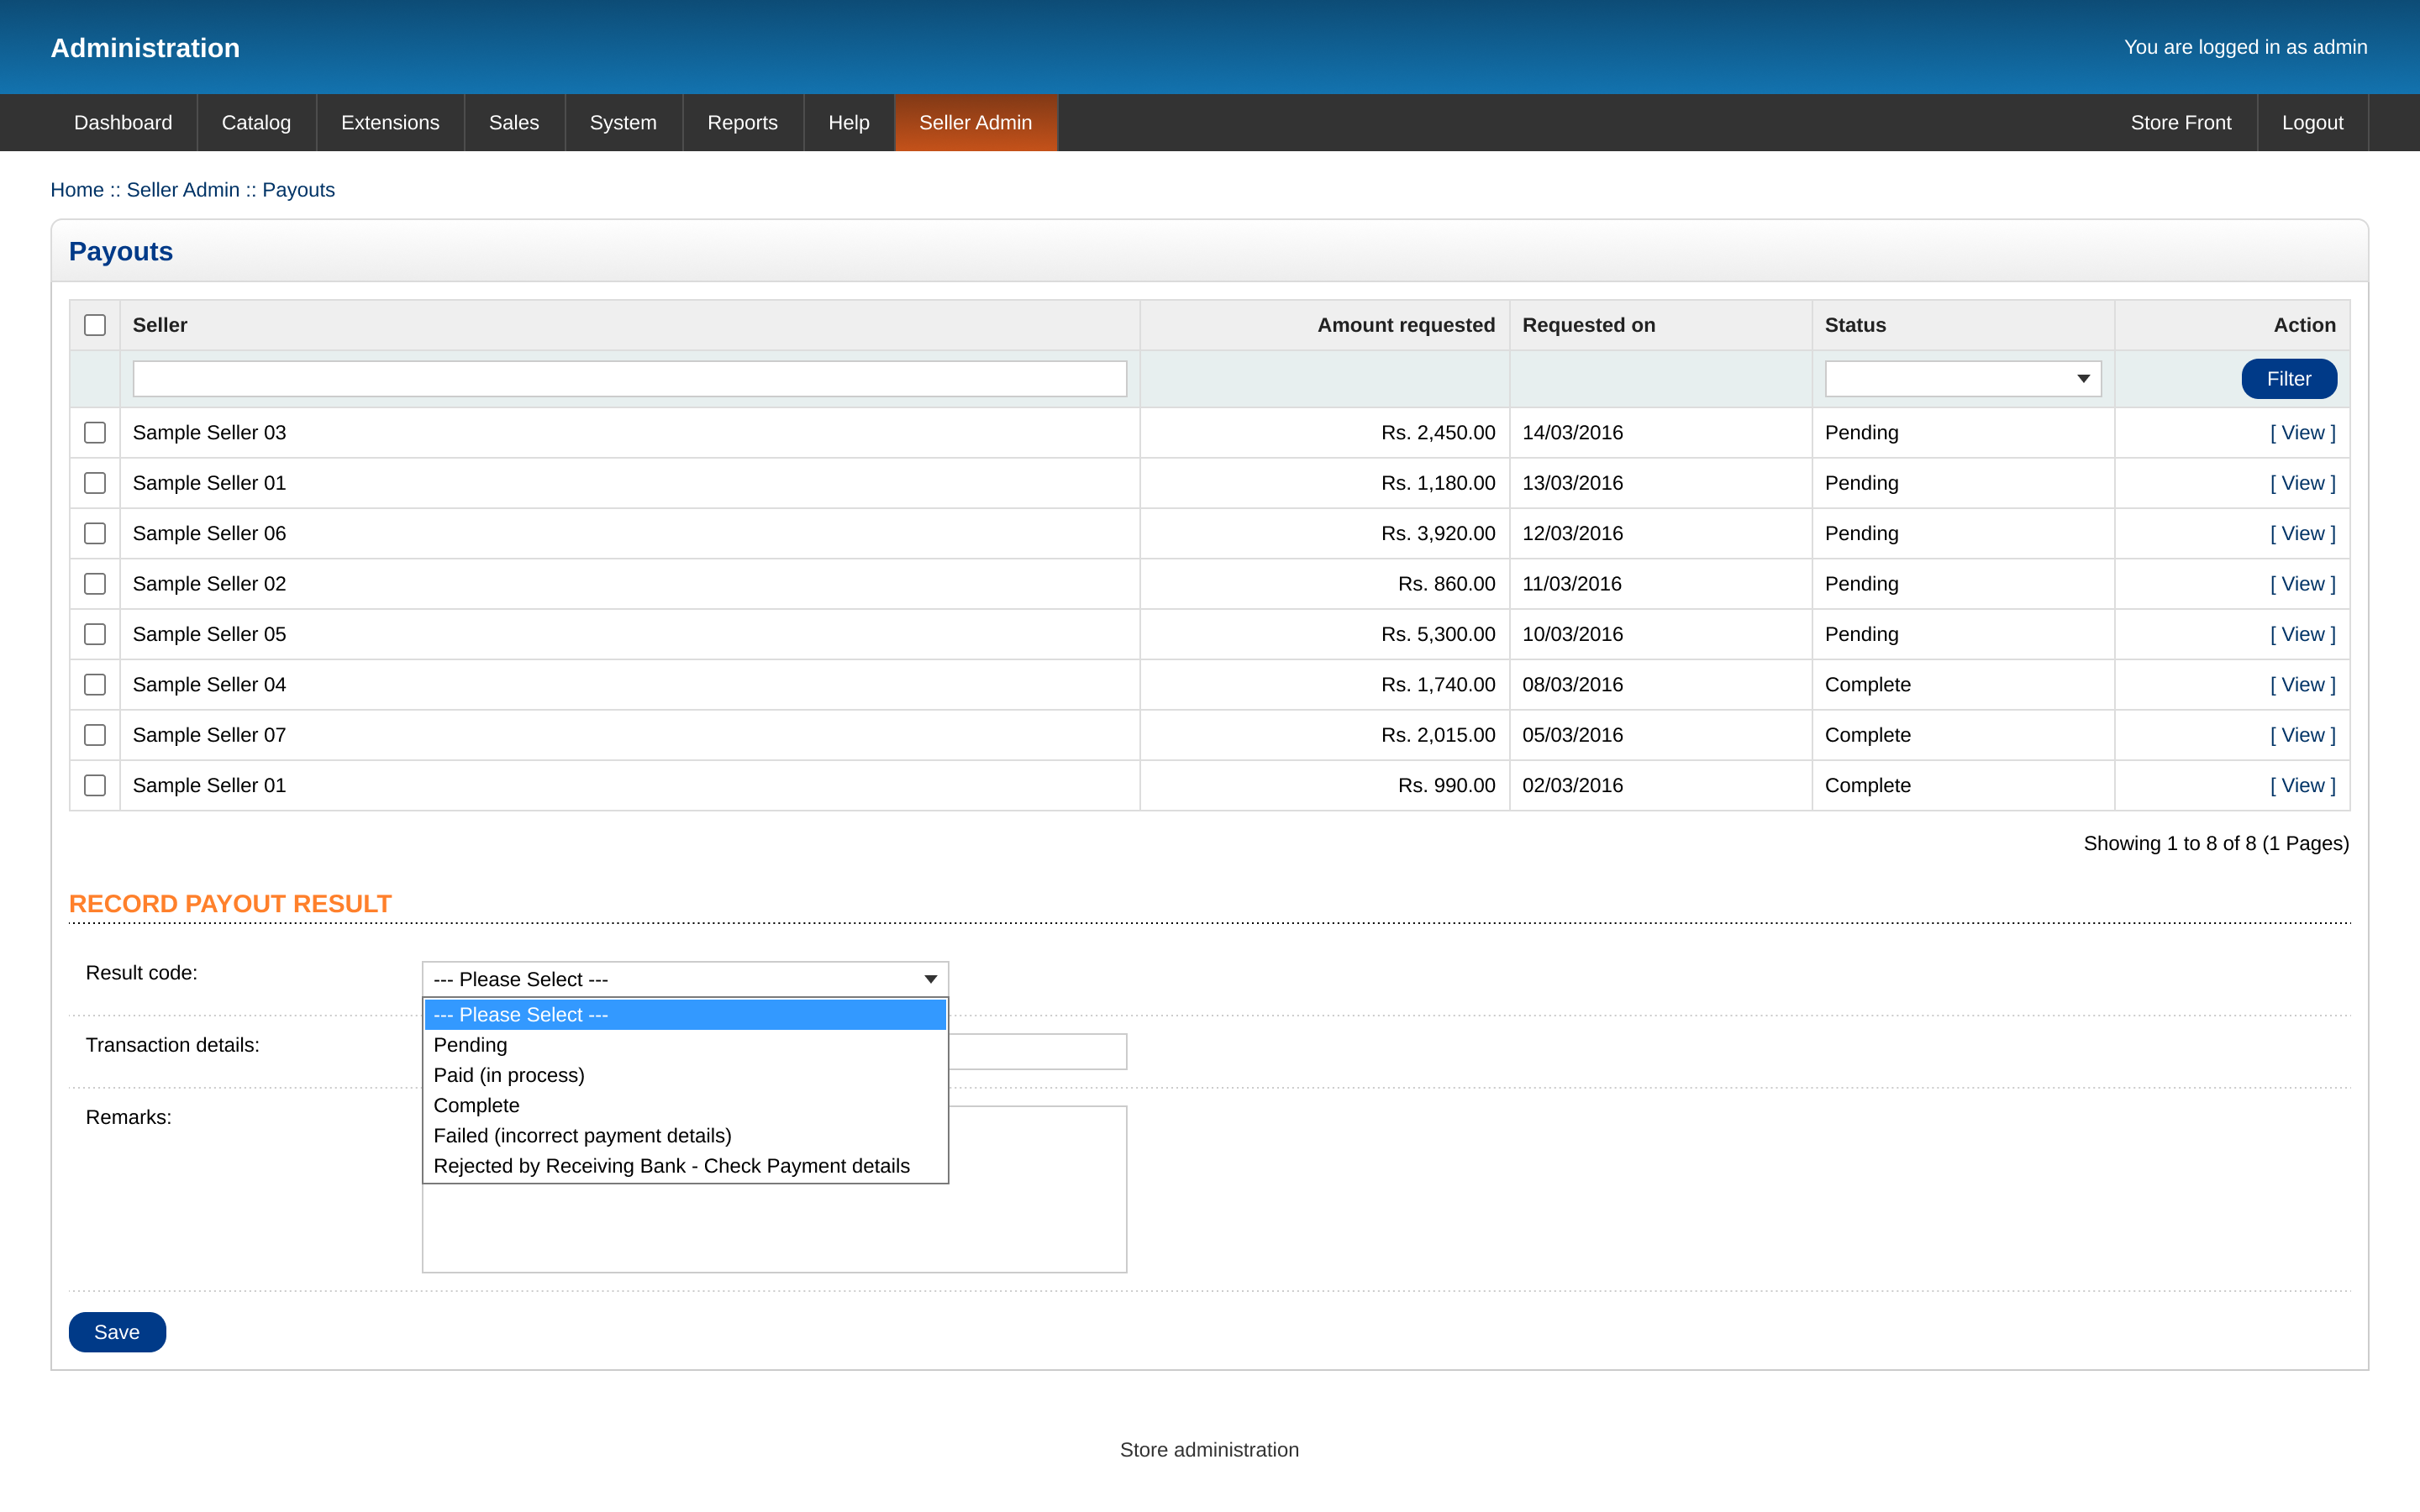This screenshot has height=1512, width=2420.
Task: Select the Sample Seller 05 row checkbox
Action: pos(95,634)
